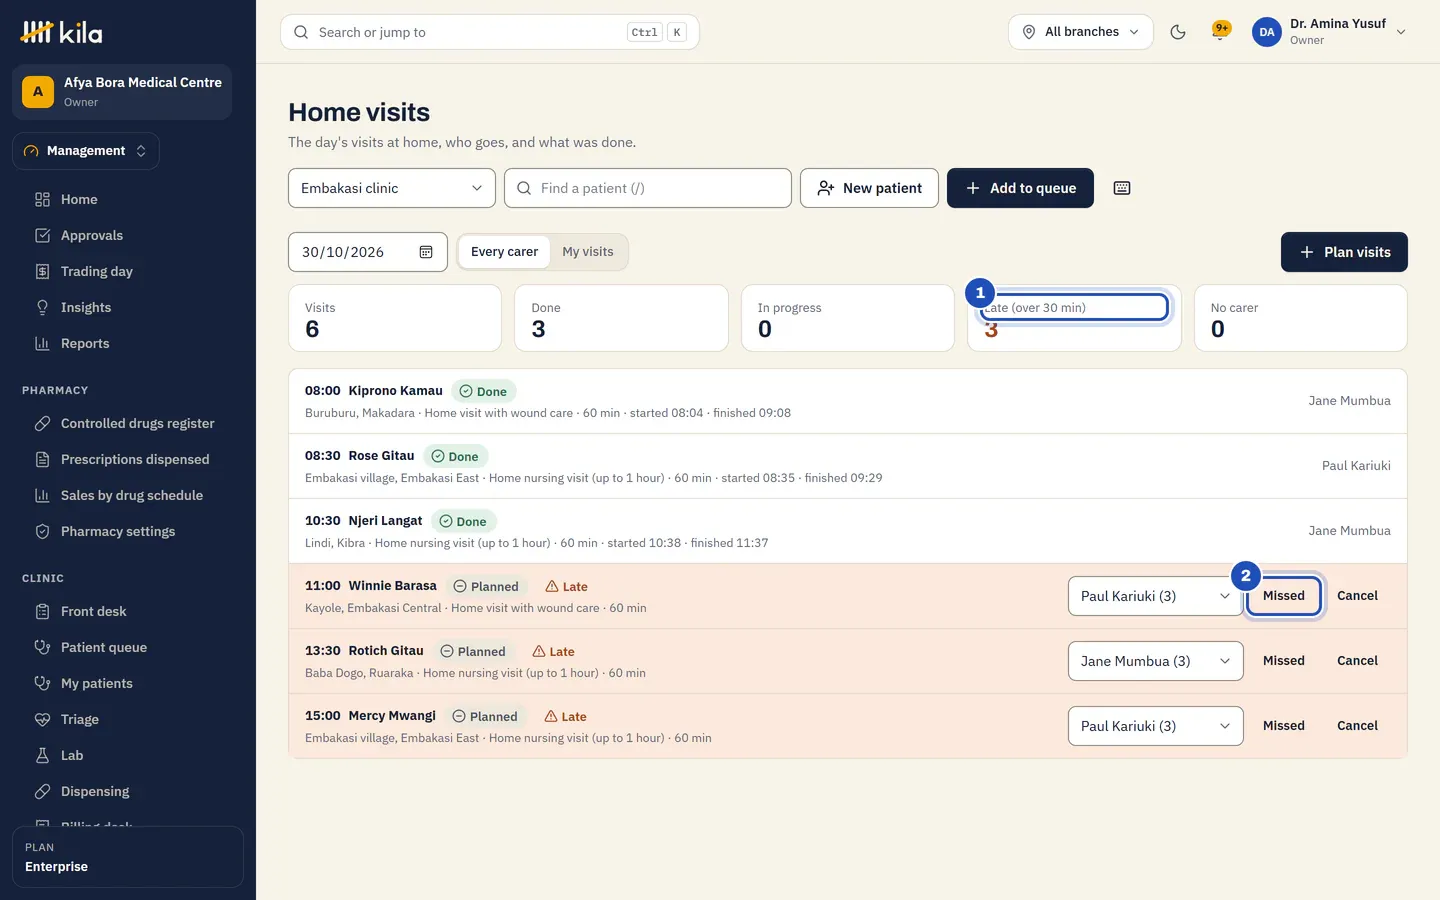Click the New patient button

(x=869, y=188)
